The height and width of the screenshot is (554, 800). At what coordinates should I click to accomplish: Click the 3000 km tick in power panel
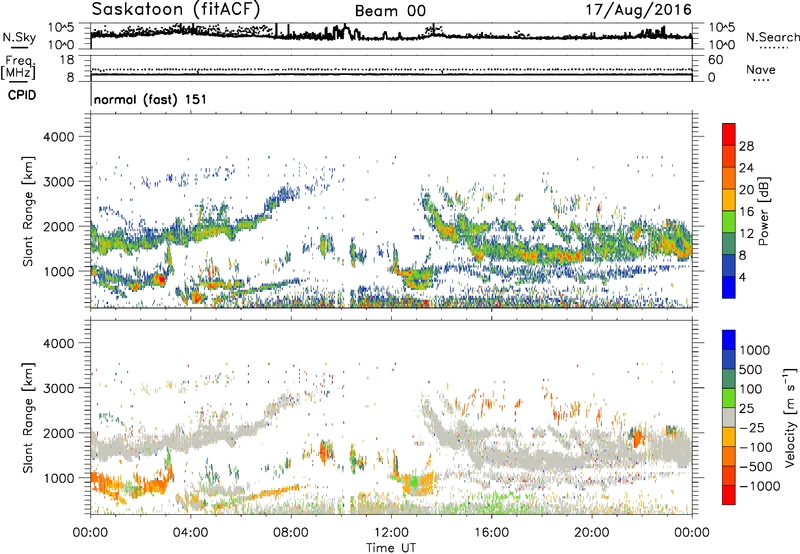click(x=59, y=182)
